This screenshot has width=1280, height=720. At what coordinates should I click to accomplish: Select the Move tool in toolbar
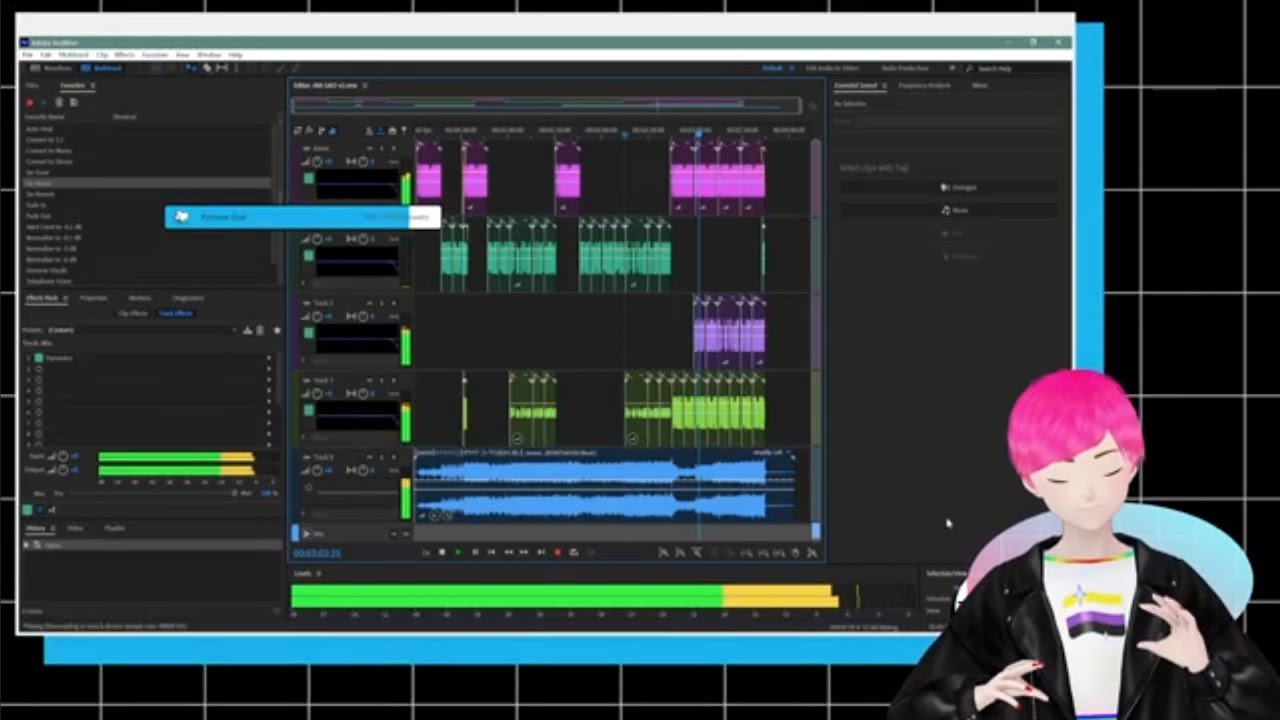click(192, 68)
